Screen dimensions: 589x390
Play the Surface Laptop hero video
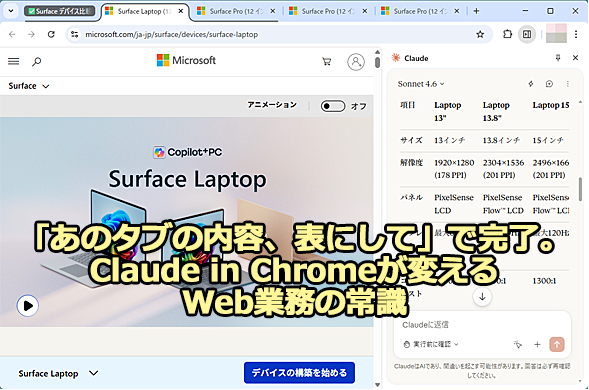[x=28, y=306]
